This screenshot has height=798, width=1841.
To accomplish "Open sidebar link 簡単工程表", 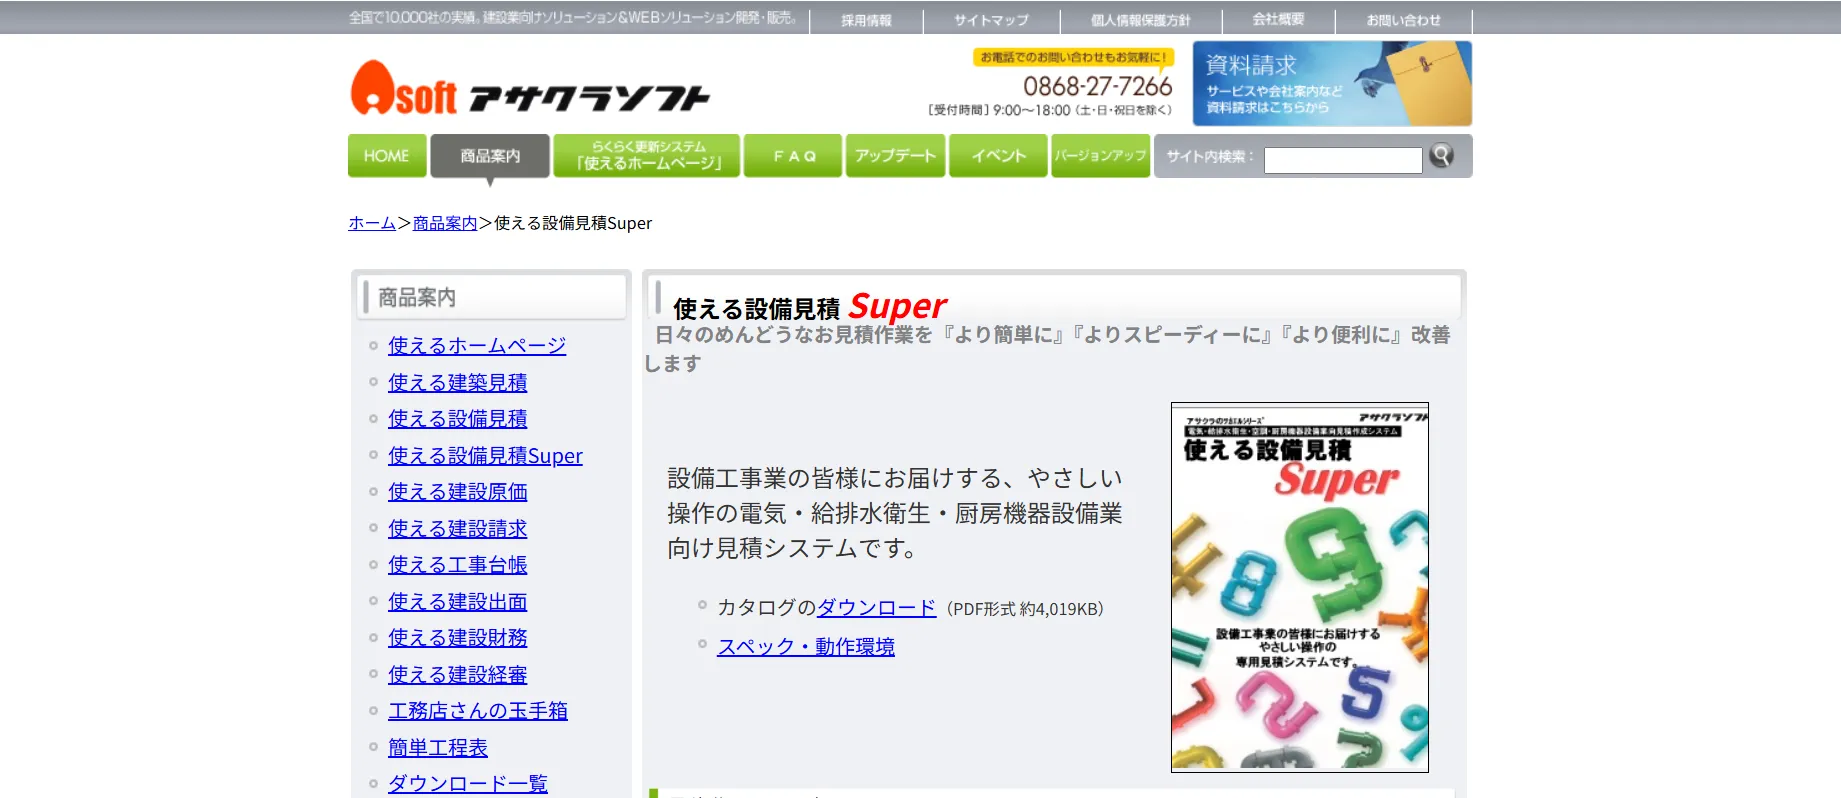I will tap(438, 748).
